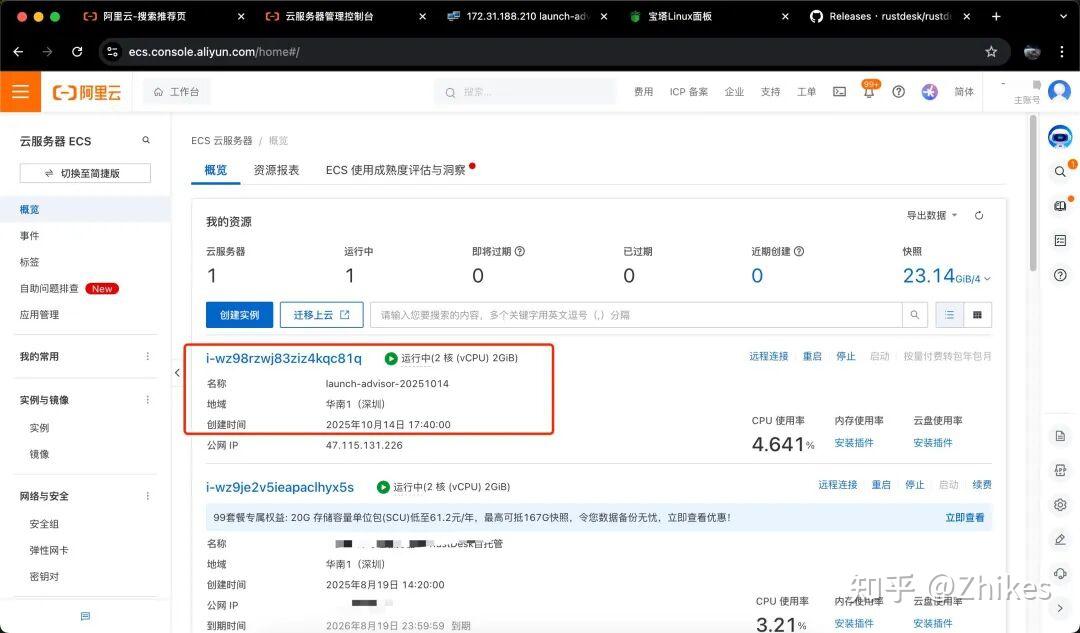1080x633 pixels.
Task: Switch to list view layout
Action: [950, 315]
